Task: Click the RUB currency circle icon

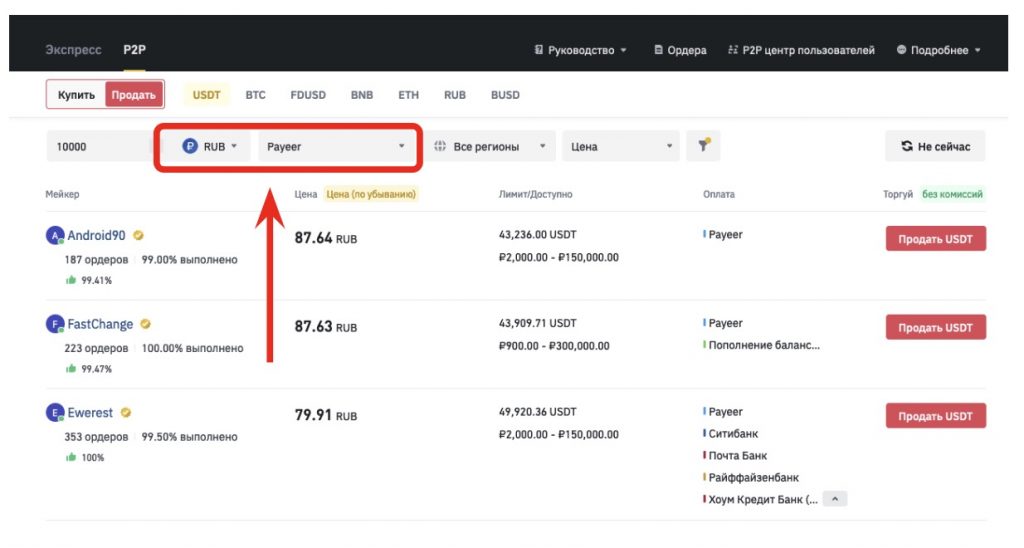Action: coord(190,146)
